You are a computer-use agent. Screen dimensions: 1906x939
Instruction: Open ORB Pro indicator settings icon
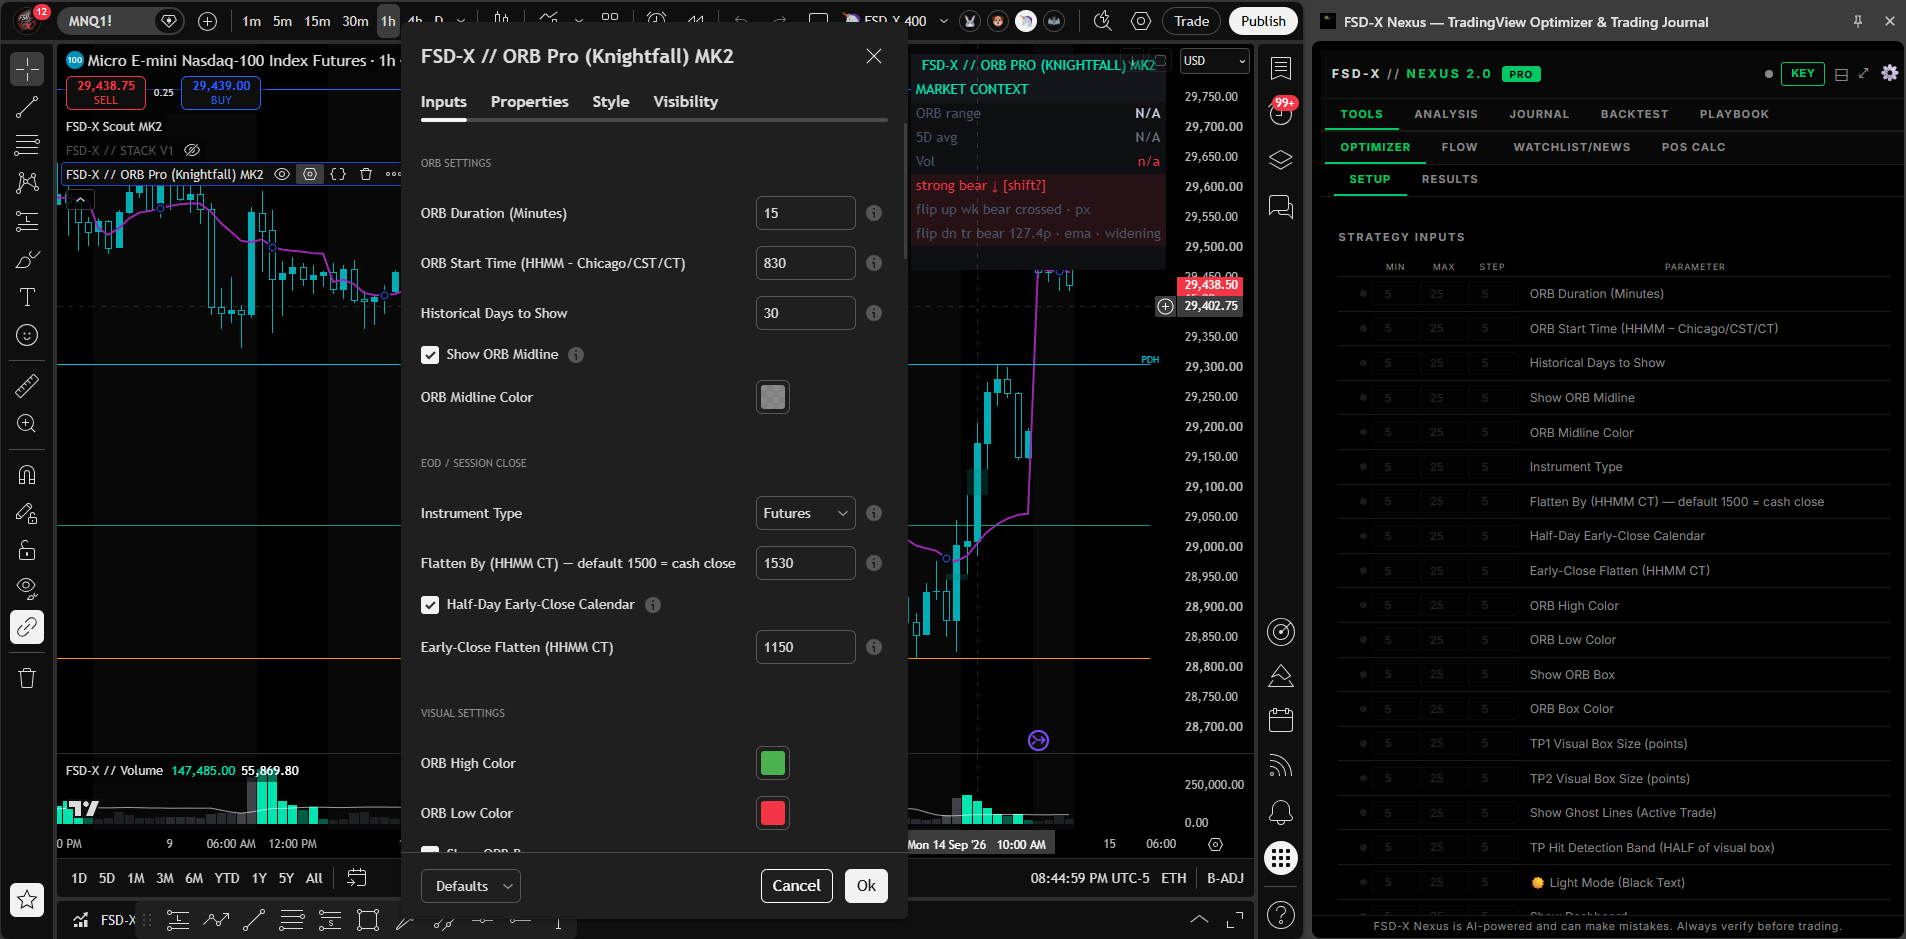310,174
